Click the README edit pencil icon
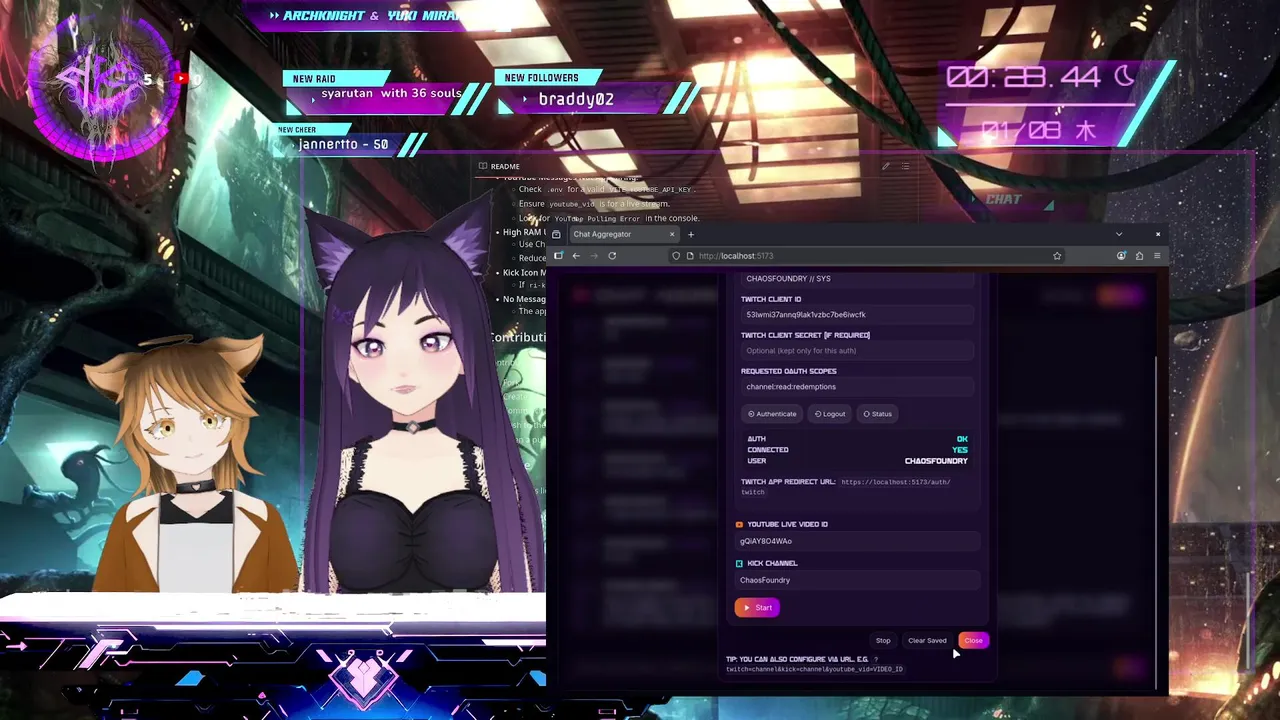Viewport: 1280px width, 720px height. pos(885,166)
